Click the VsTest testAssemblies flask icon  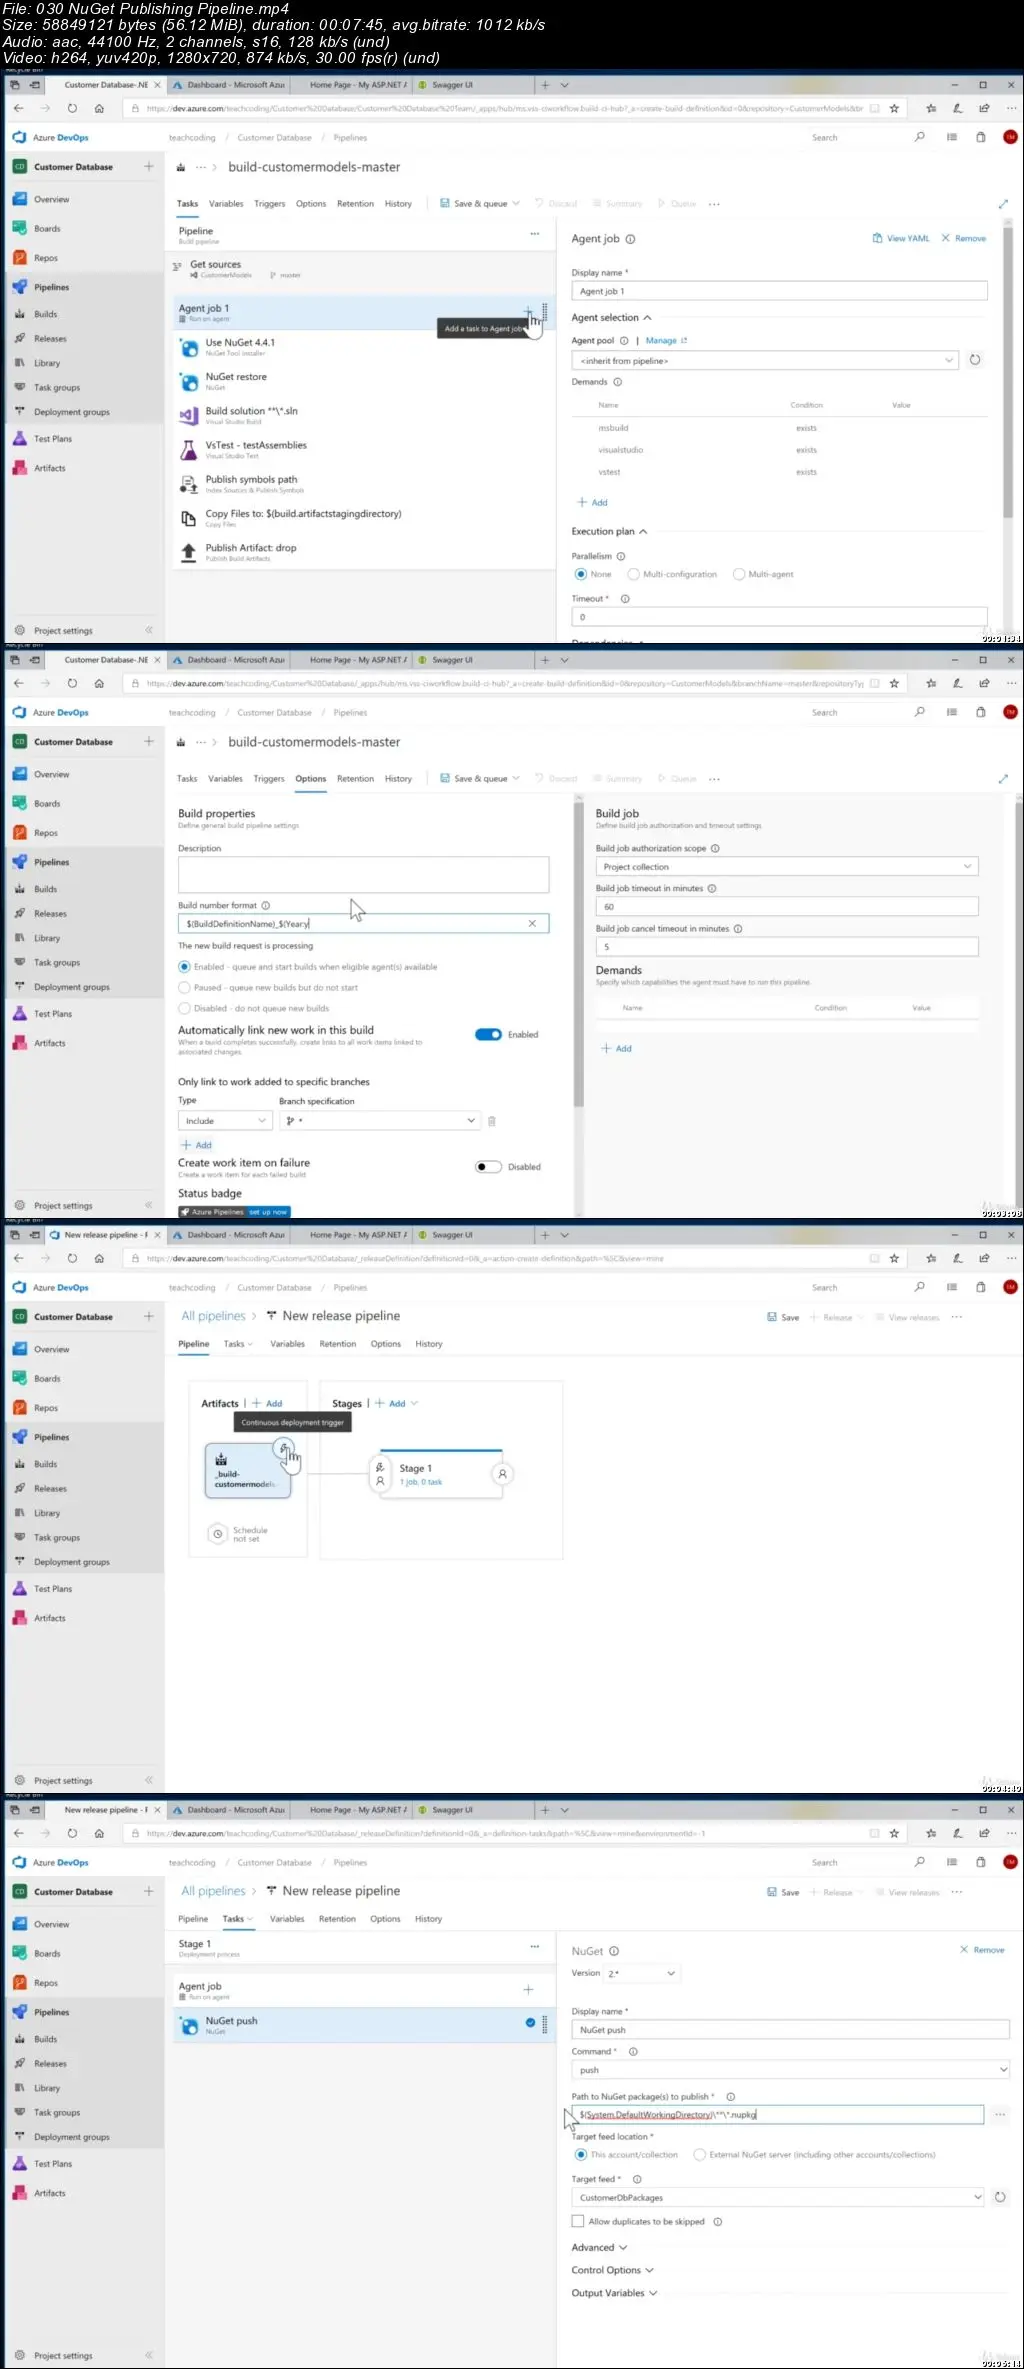click(x=188, y=450)
